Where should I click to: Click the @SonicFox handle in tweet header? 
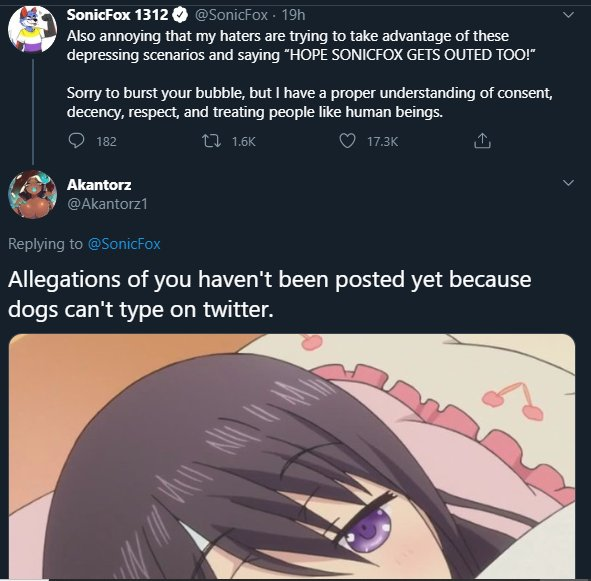point(231,15)
